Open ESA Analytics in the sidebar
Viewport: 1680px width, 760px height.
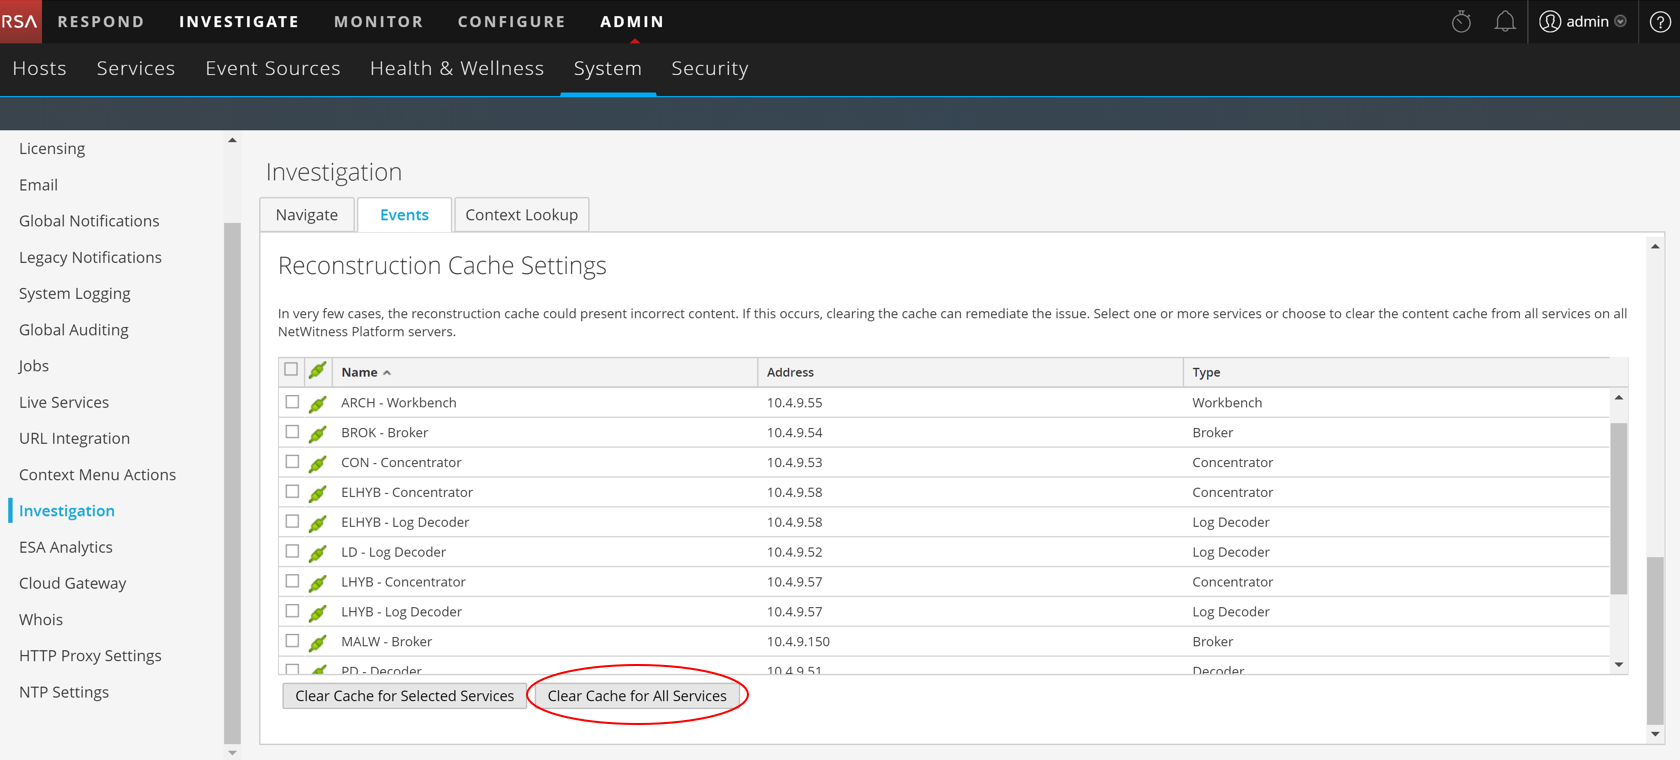[x=66, y=547]
